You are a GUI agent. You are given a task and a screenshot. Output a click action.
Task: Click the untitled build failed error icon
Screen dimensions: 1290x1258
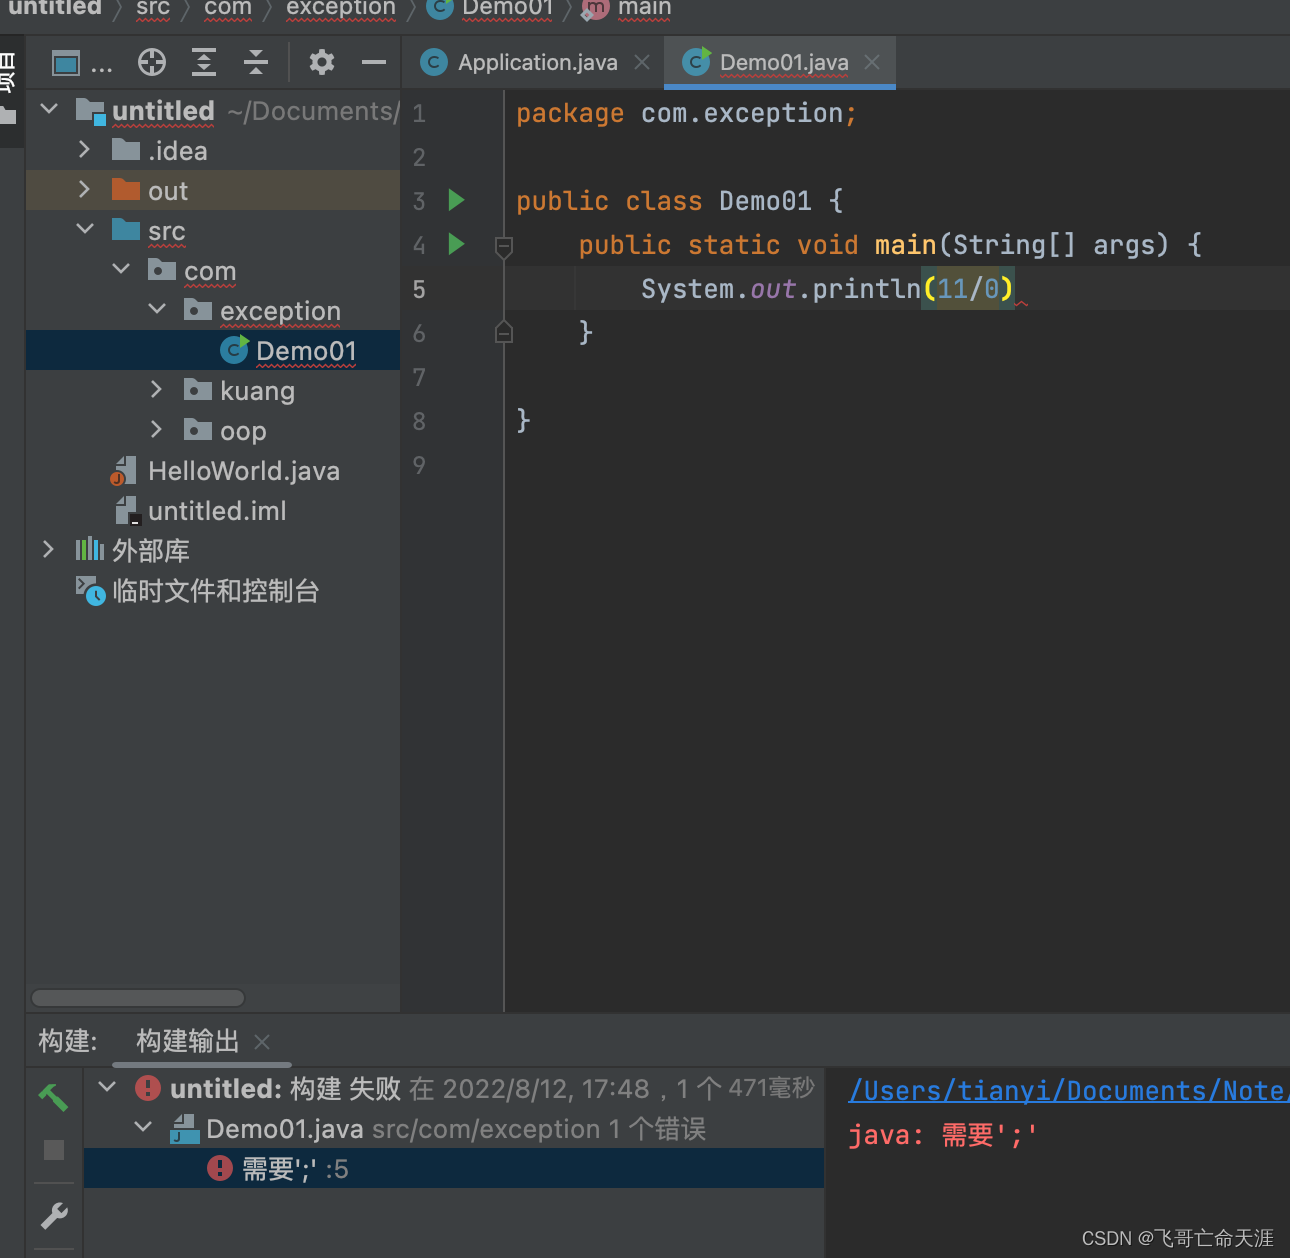coord(148,1088)
